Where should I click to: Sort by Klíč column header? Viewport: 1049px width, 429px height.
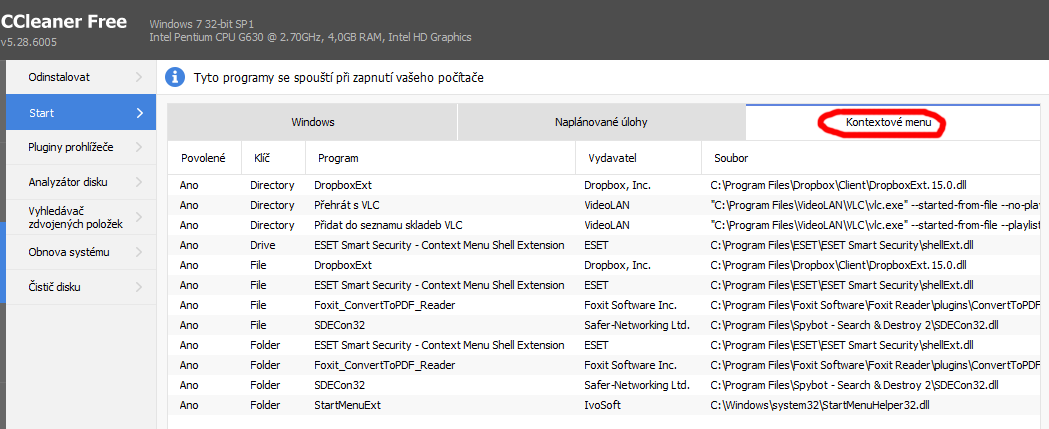coord(262,158)
